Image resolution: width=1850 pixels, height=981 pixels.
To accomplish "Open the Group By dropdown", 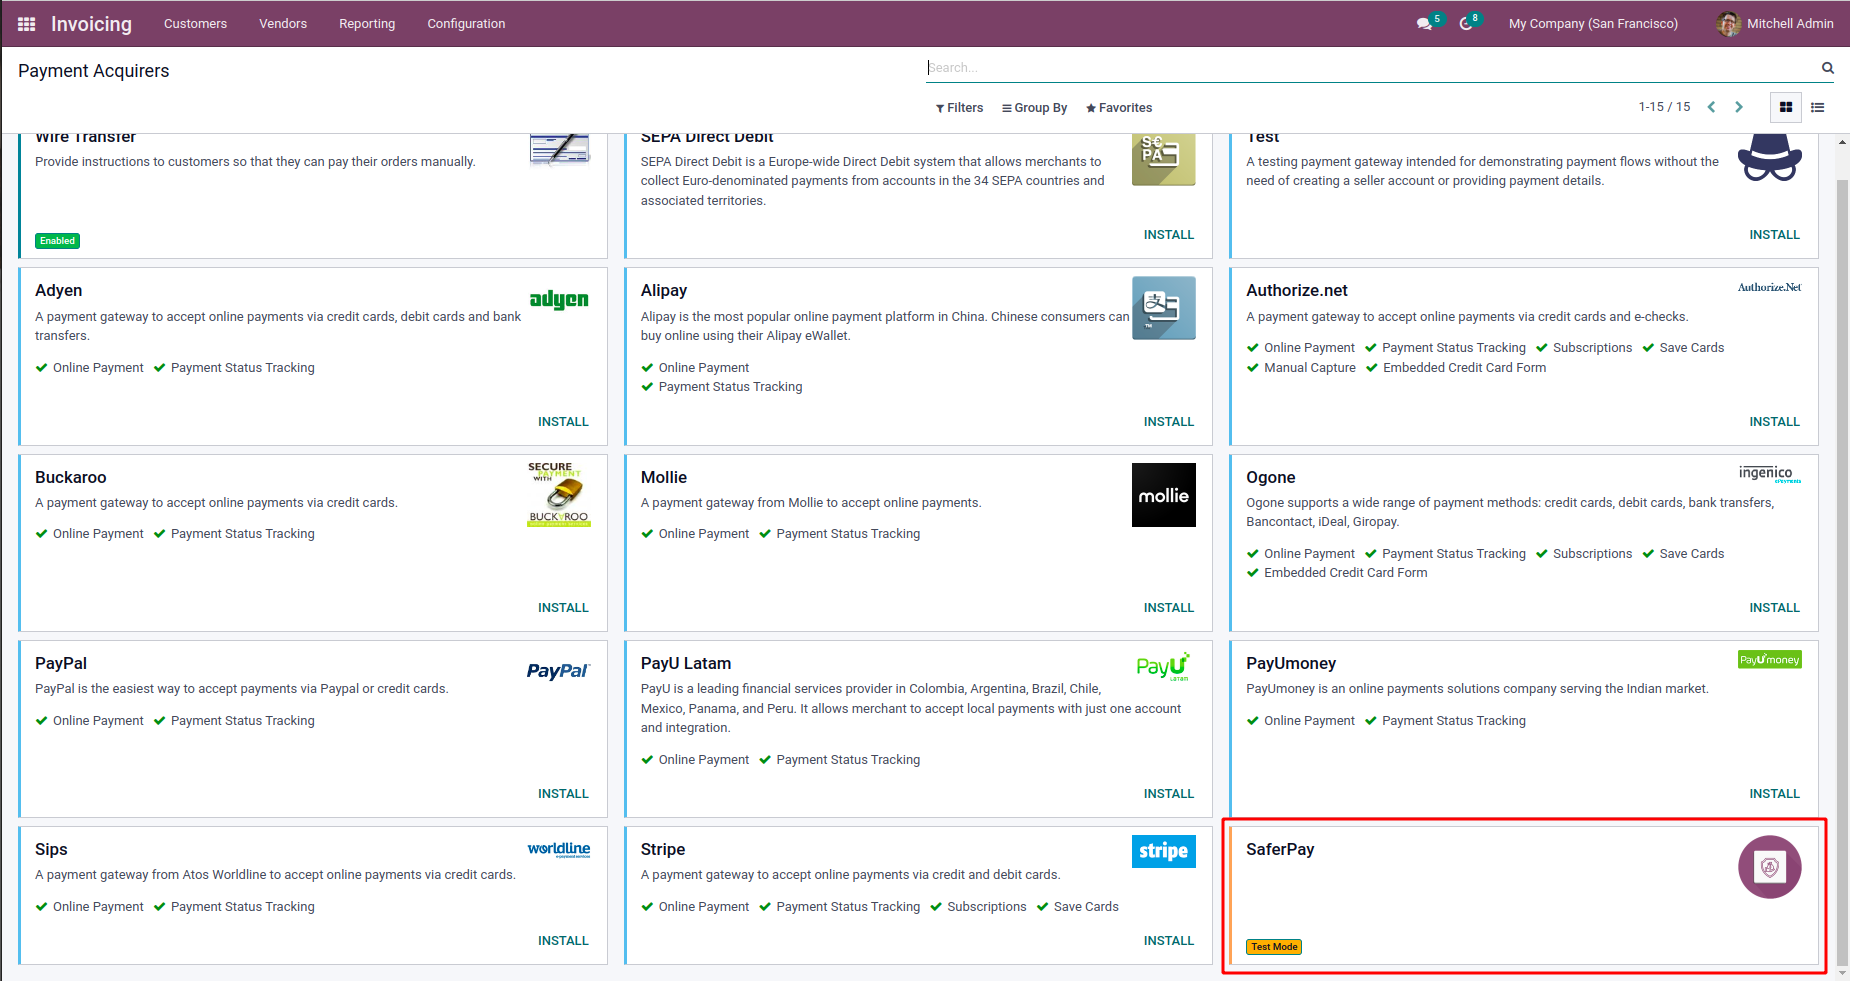I will click(x=1035, y=108).
